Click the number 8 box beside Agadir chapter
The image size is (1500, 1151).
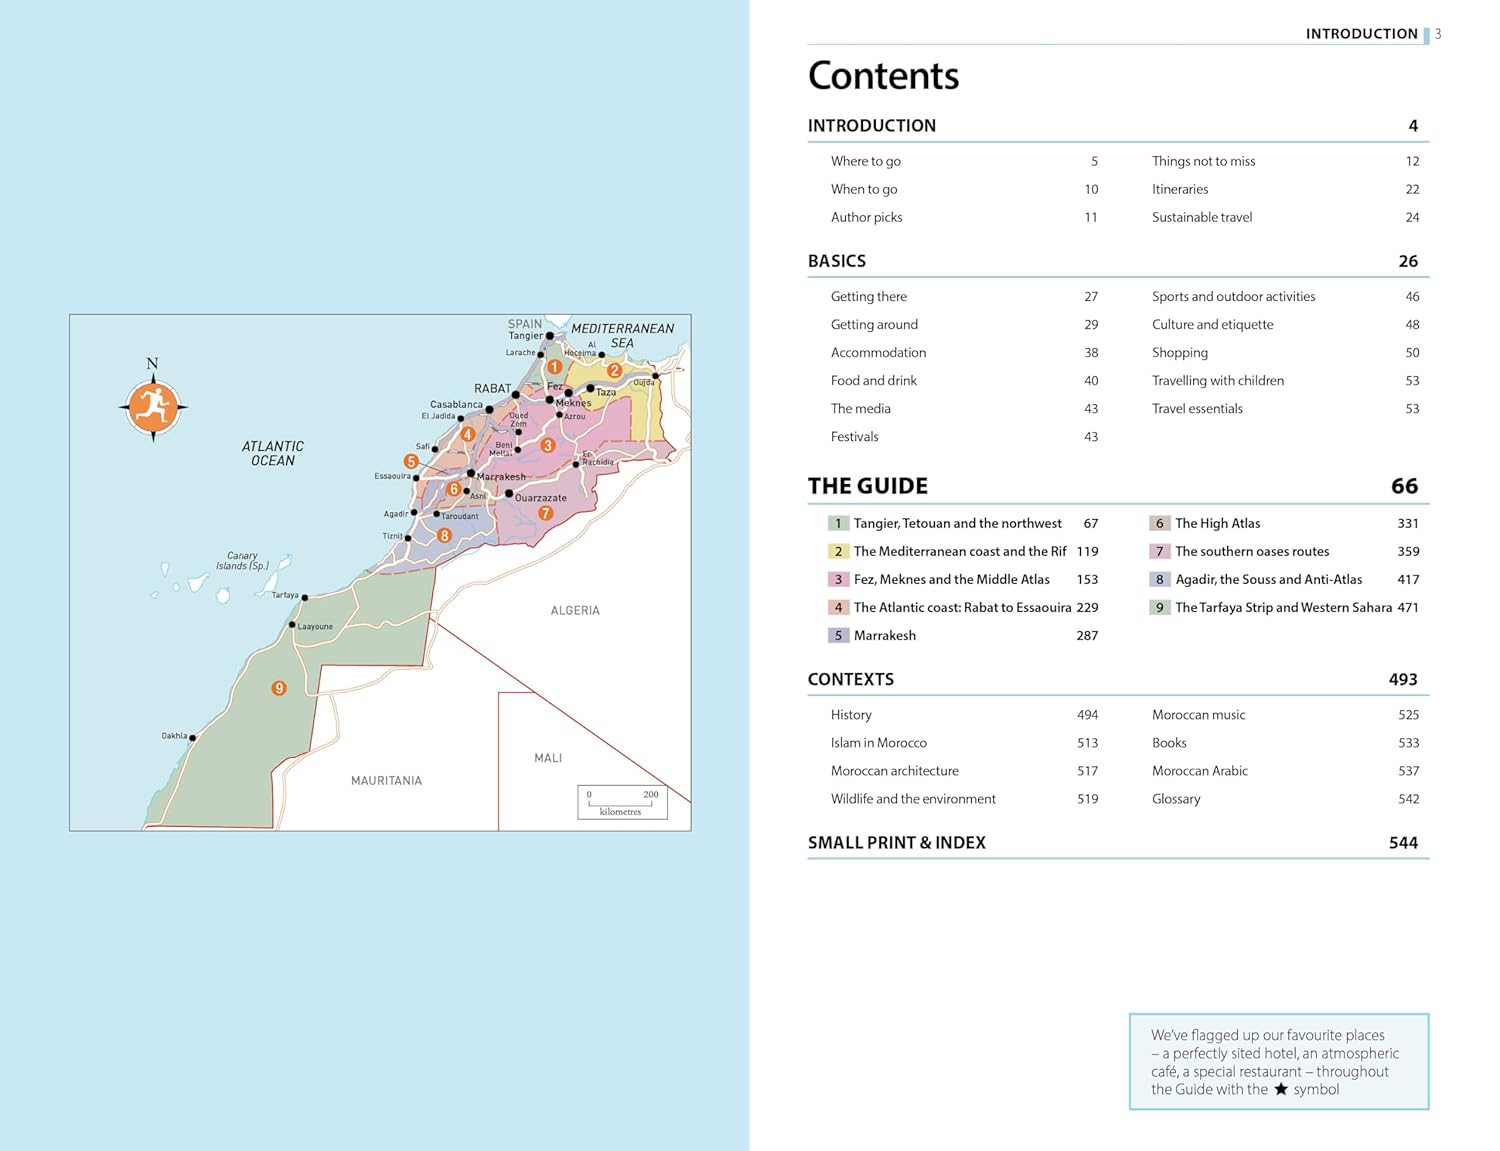[1160, 579]
